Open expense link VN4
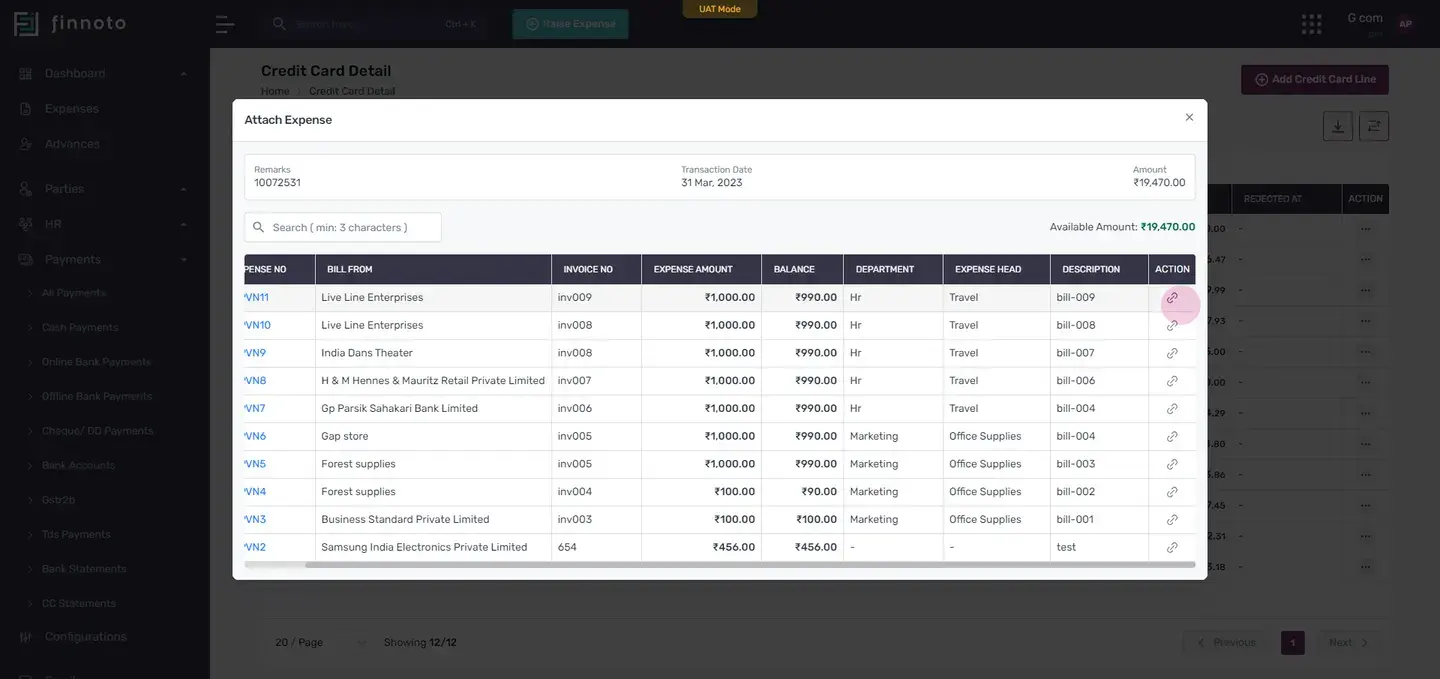Image resolution: width=1440 pixels, height=679 pixels. coord(255,492)
